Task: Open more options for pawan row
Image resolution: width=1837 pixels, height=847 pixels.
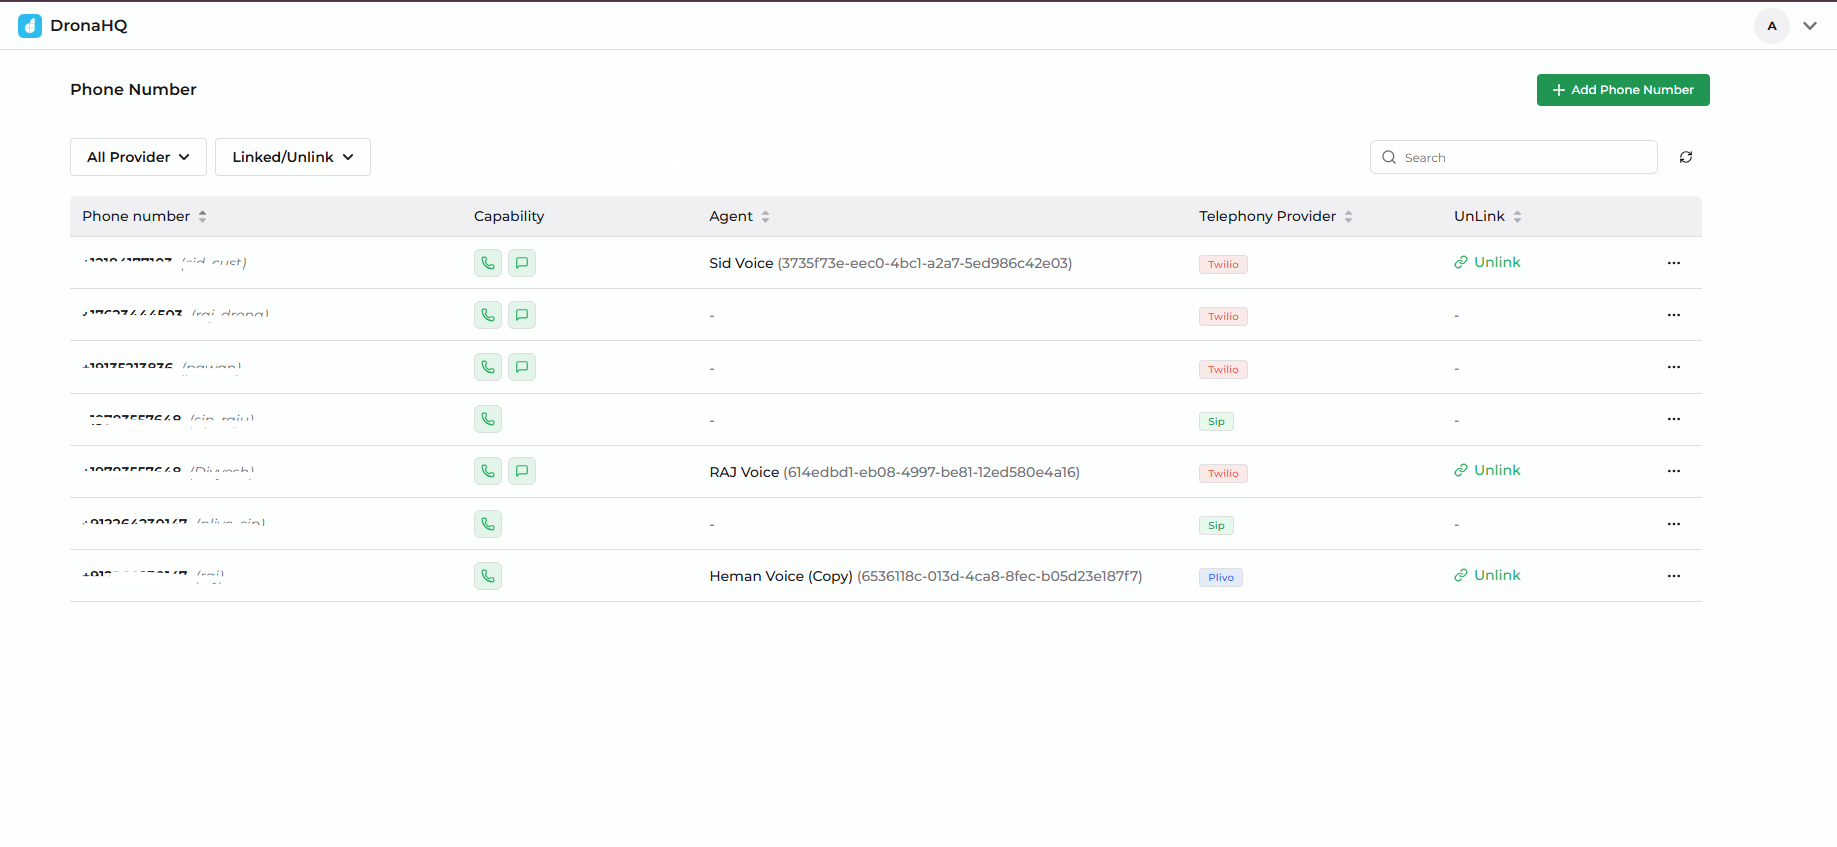Action: (1674, 367)
